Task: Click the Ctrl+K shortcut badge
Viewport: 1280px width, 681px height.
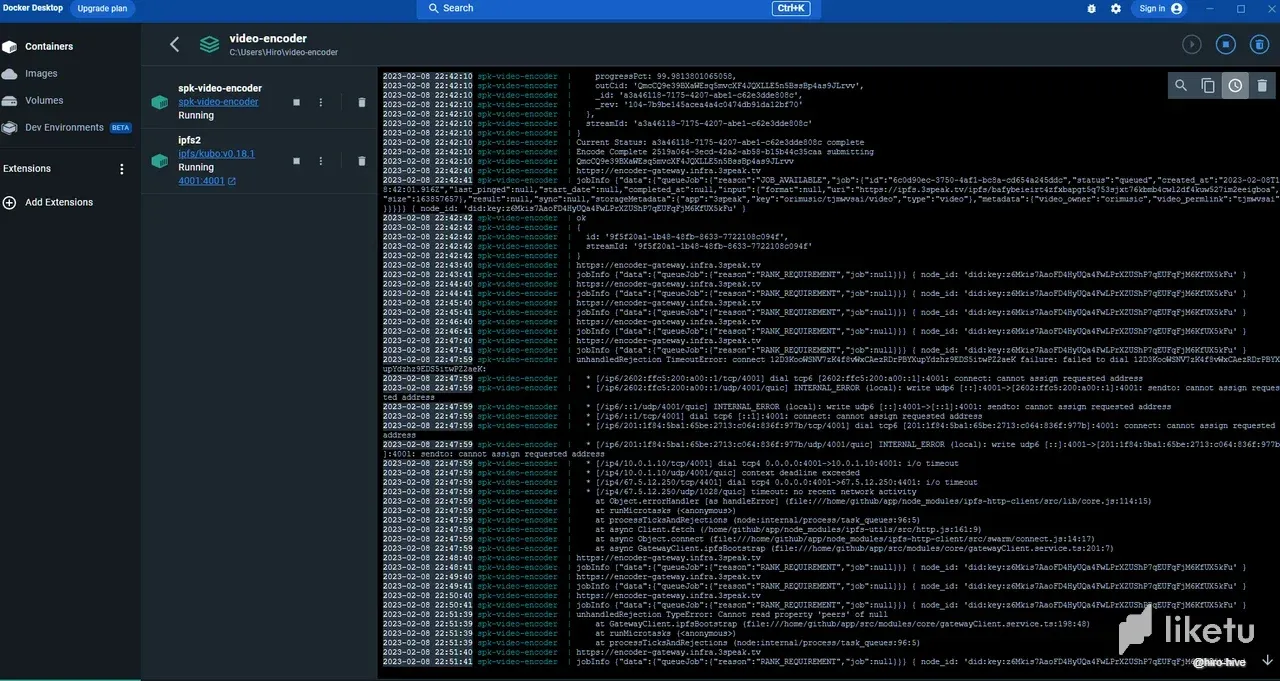Action: (791, 8)
